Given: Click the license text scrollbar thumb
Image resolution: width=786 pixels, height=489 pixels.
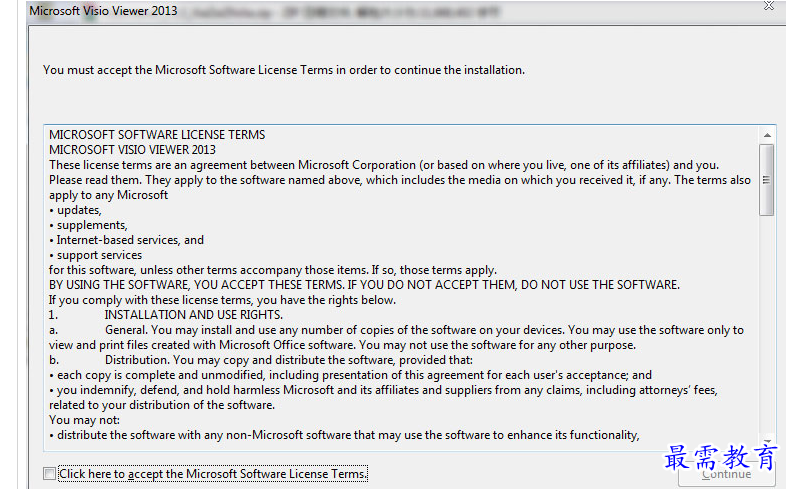Looking at the screenshot, I should pyautogui.click(x=766, y=180).
